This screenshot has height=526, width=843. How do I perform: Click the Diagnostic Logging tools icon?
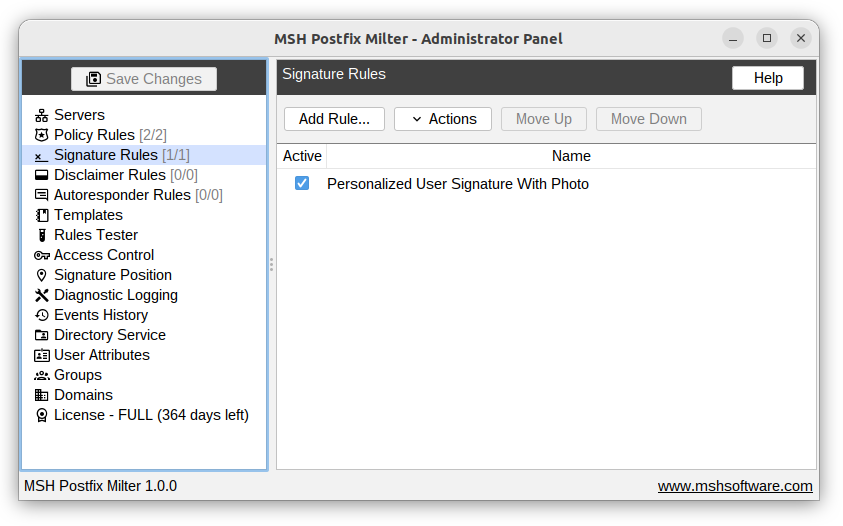(x=41, y=295)
